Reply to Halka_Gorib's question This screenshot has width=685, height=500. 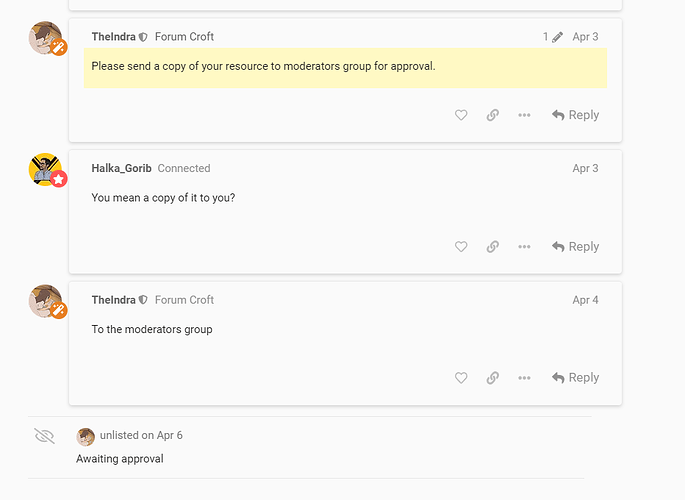point(575,247)
